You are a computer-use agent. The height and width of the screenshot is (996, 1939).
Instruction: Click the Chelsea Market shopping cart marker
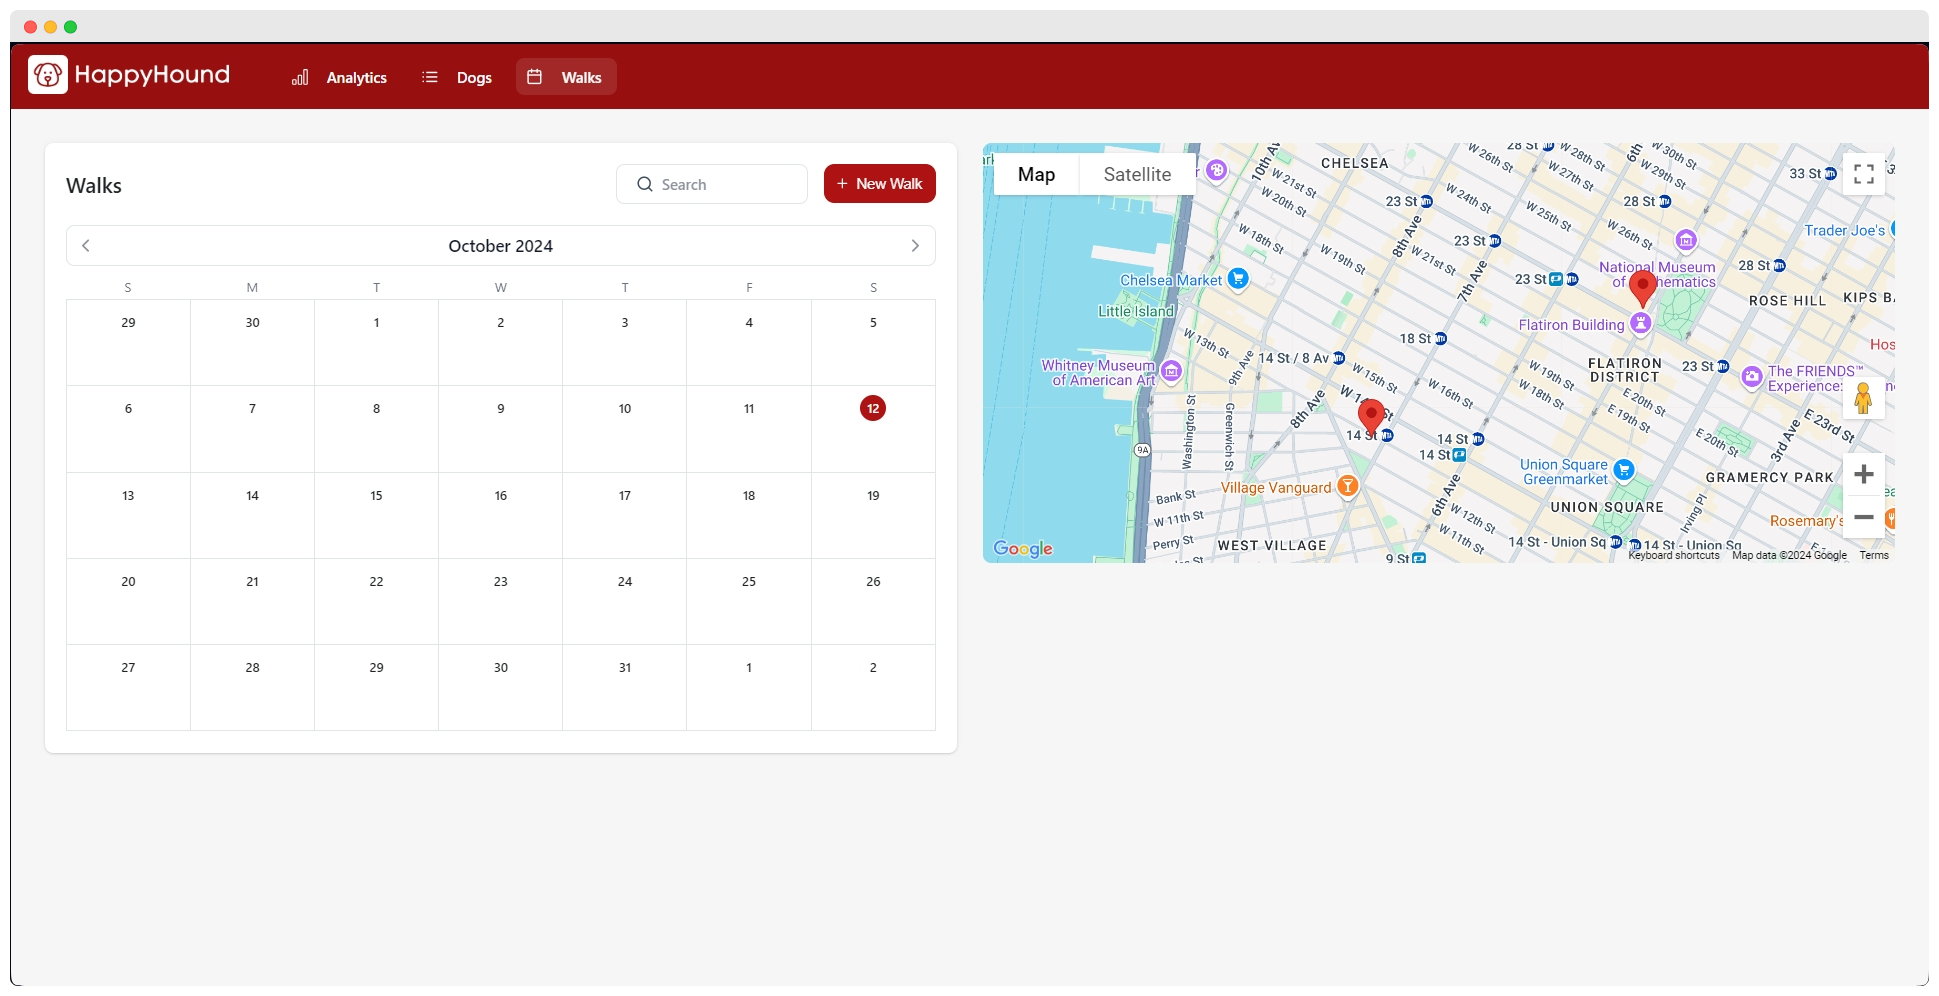point(1238,279)
